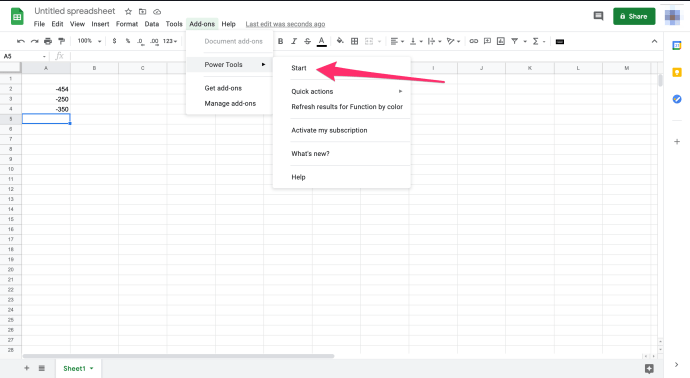Screen dimensions: 690x378
Task: Open the Google Calendar side panel
Action: pyautogui.click(x=677, y=45)
